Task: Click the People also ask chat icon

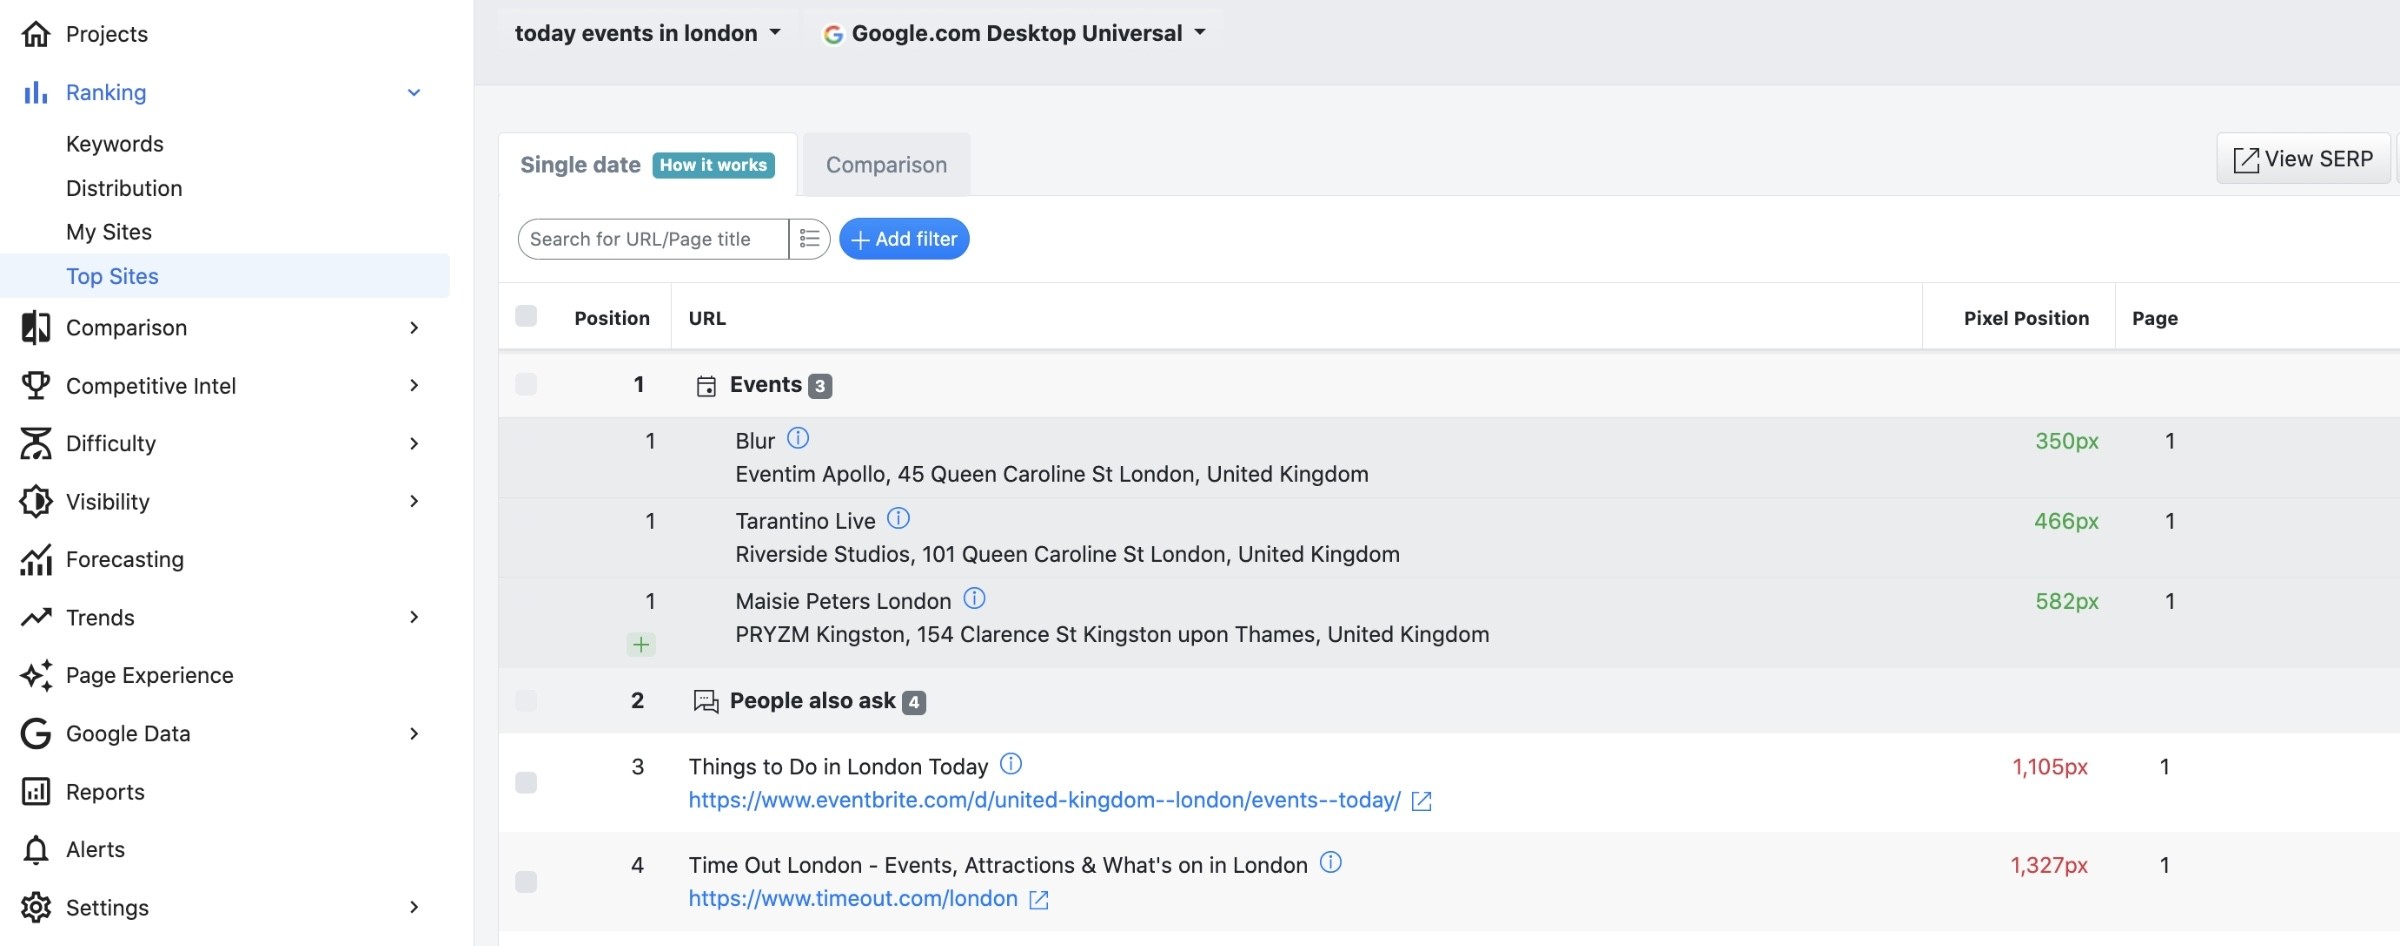Action: point(706,702)
